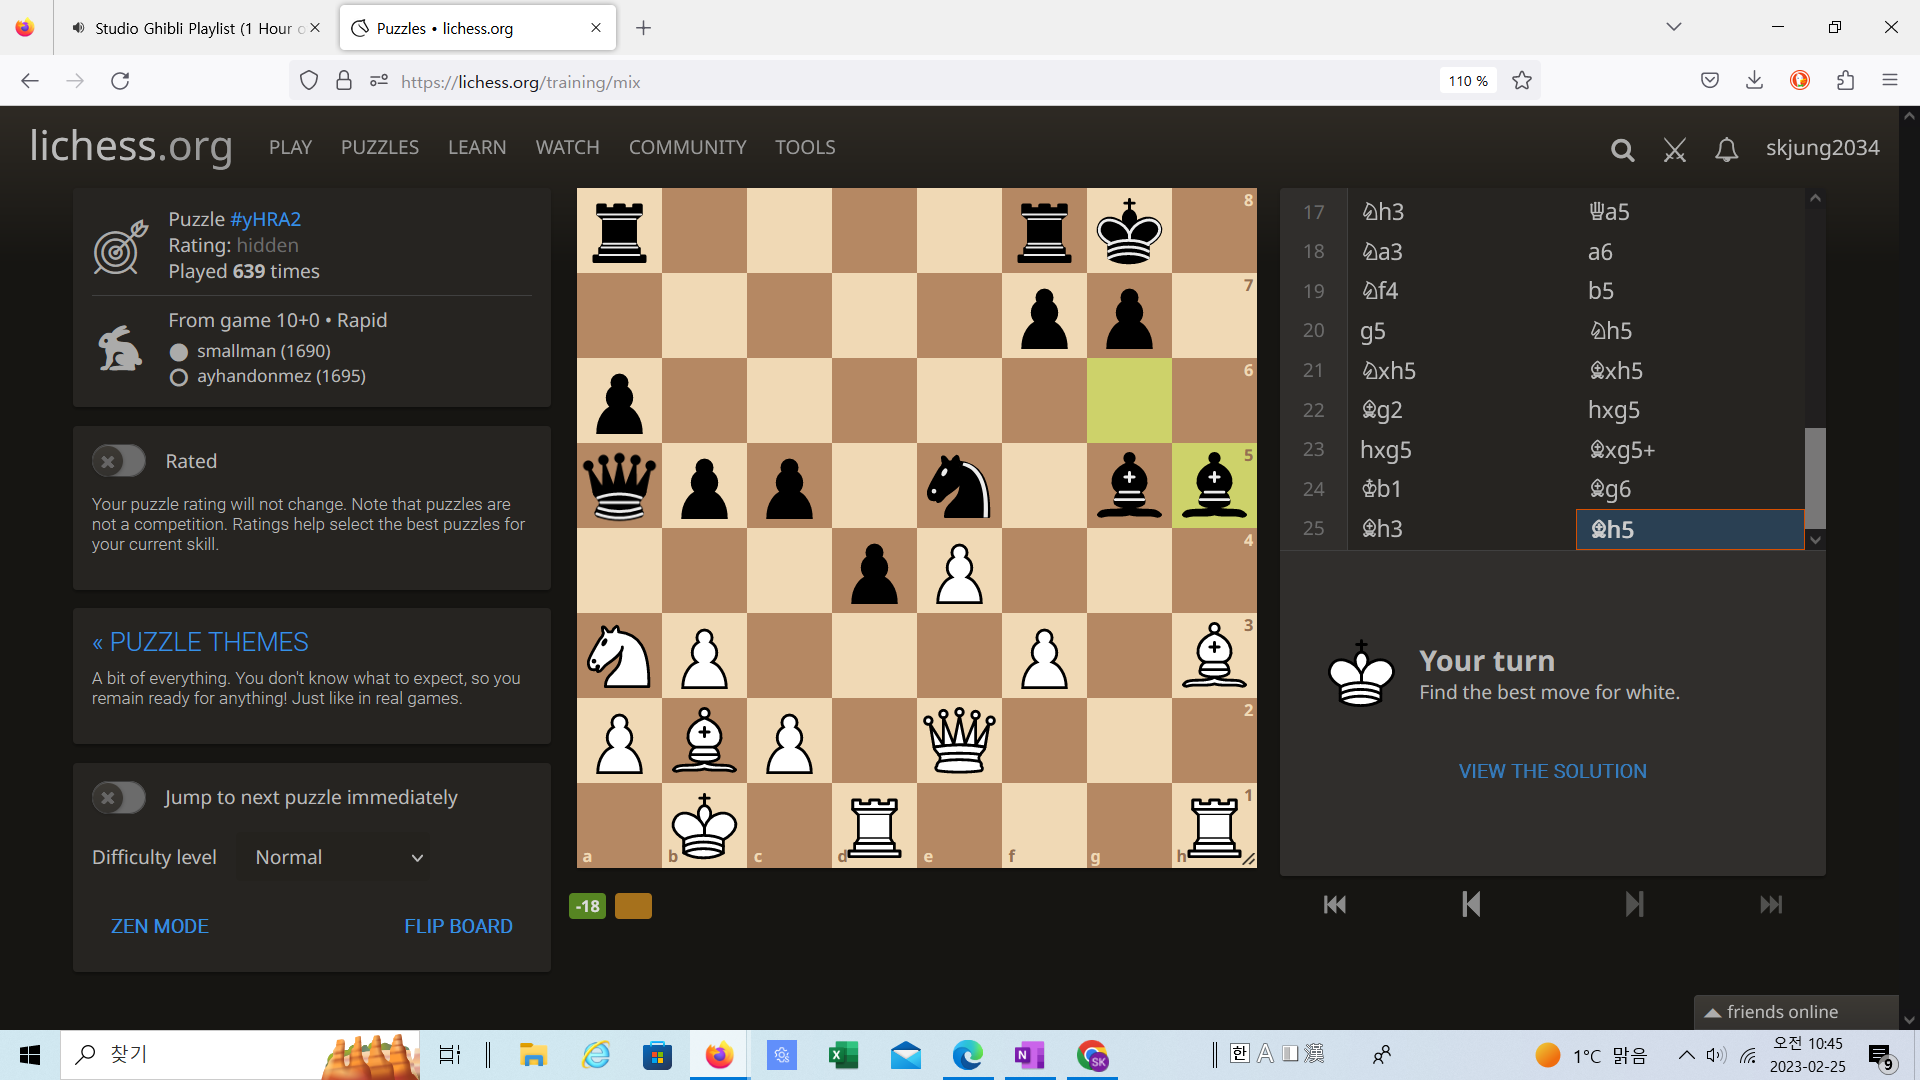Select move 17 Qa5 in move list
This screenshot has height=1080, width=1920.
1690,212
